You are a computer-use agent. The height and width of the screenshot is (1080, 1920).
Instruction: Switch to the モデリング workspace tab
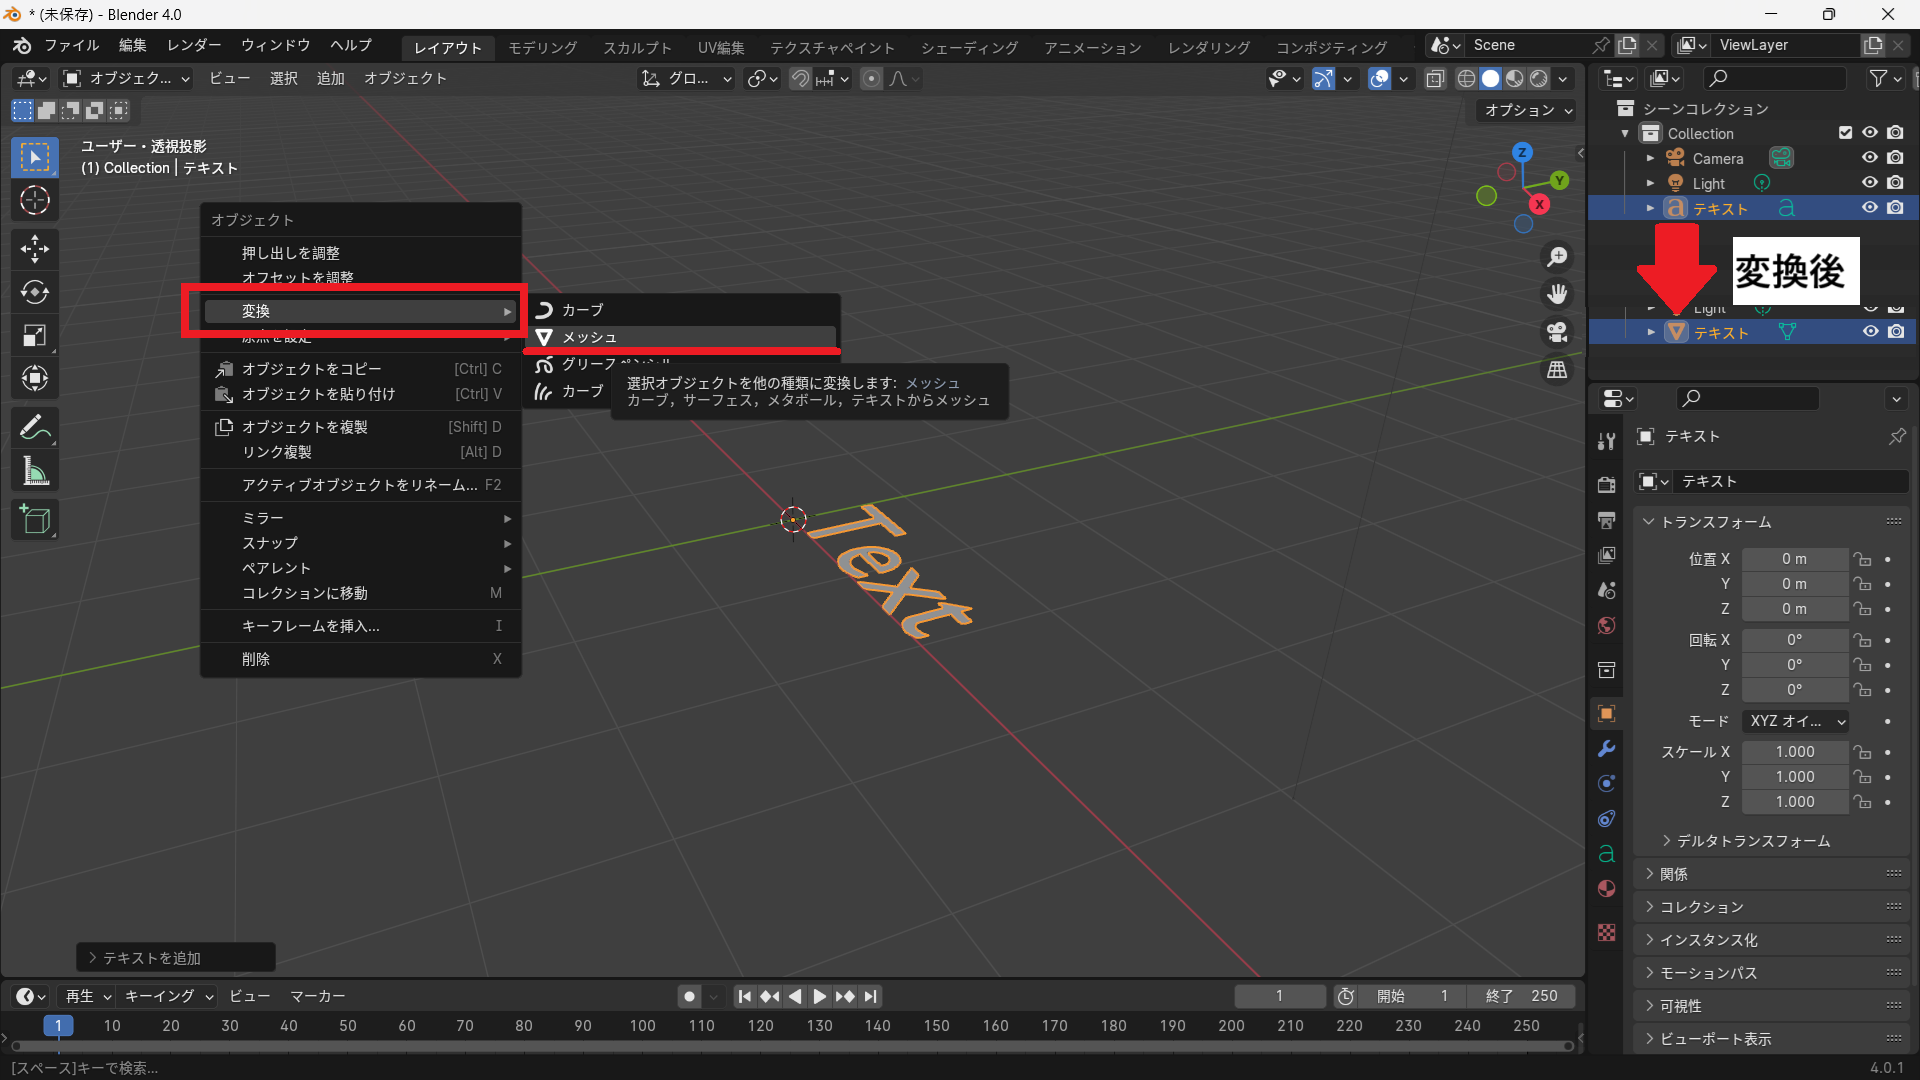[542, 47]
